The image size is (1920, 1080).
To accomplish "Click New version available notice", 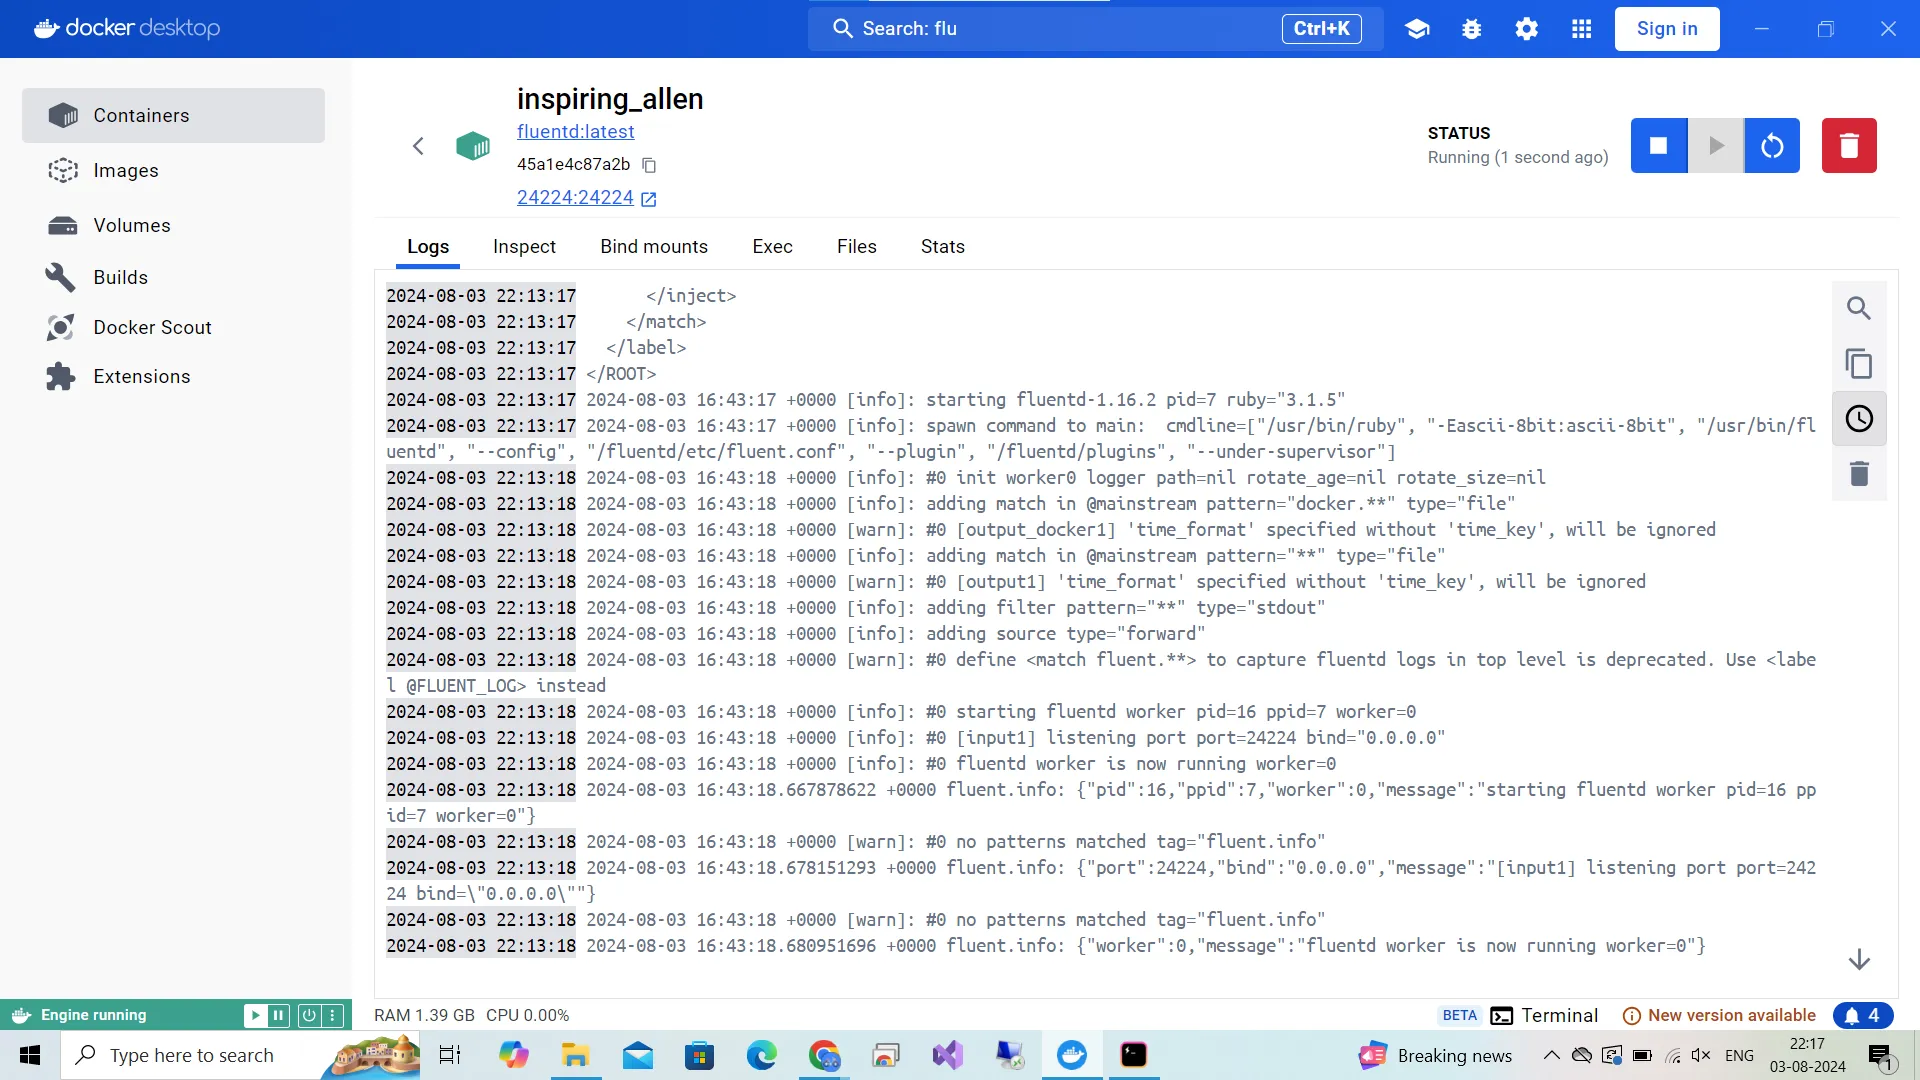I will point(1719,1016).
